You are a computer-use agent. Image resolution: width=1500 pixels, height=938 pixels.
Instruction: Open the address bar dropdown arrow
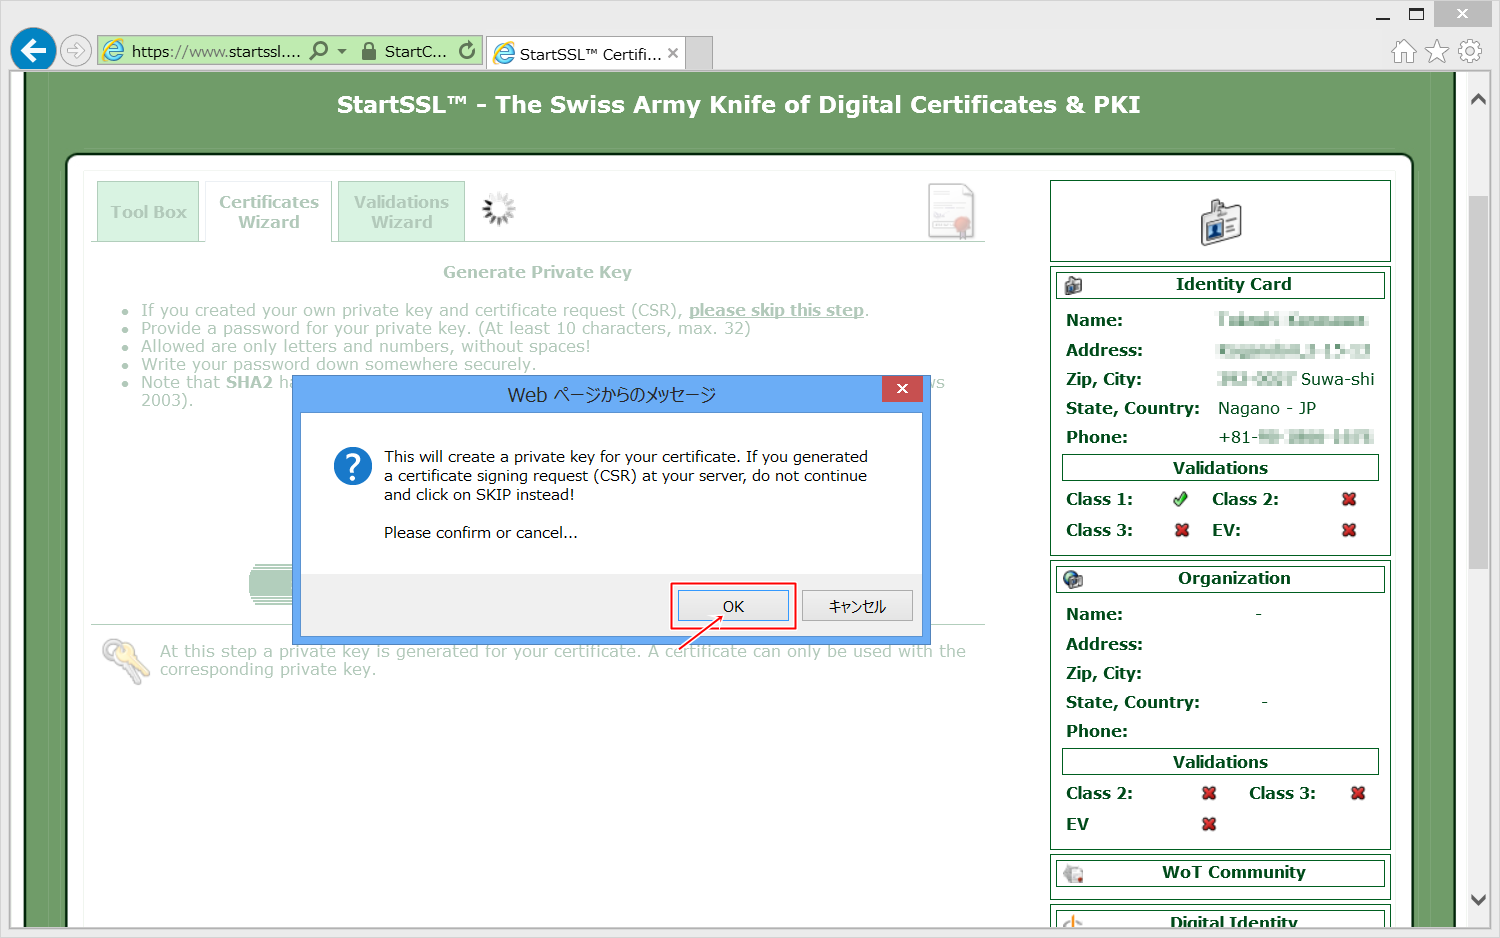342,50
